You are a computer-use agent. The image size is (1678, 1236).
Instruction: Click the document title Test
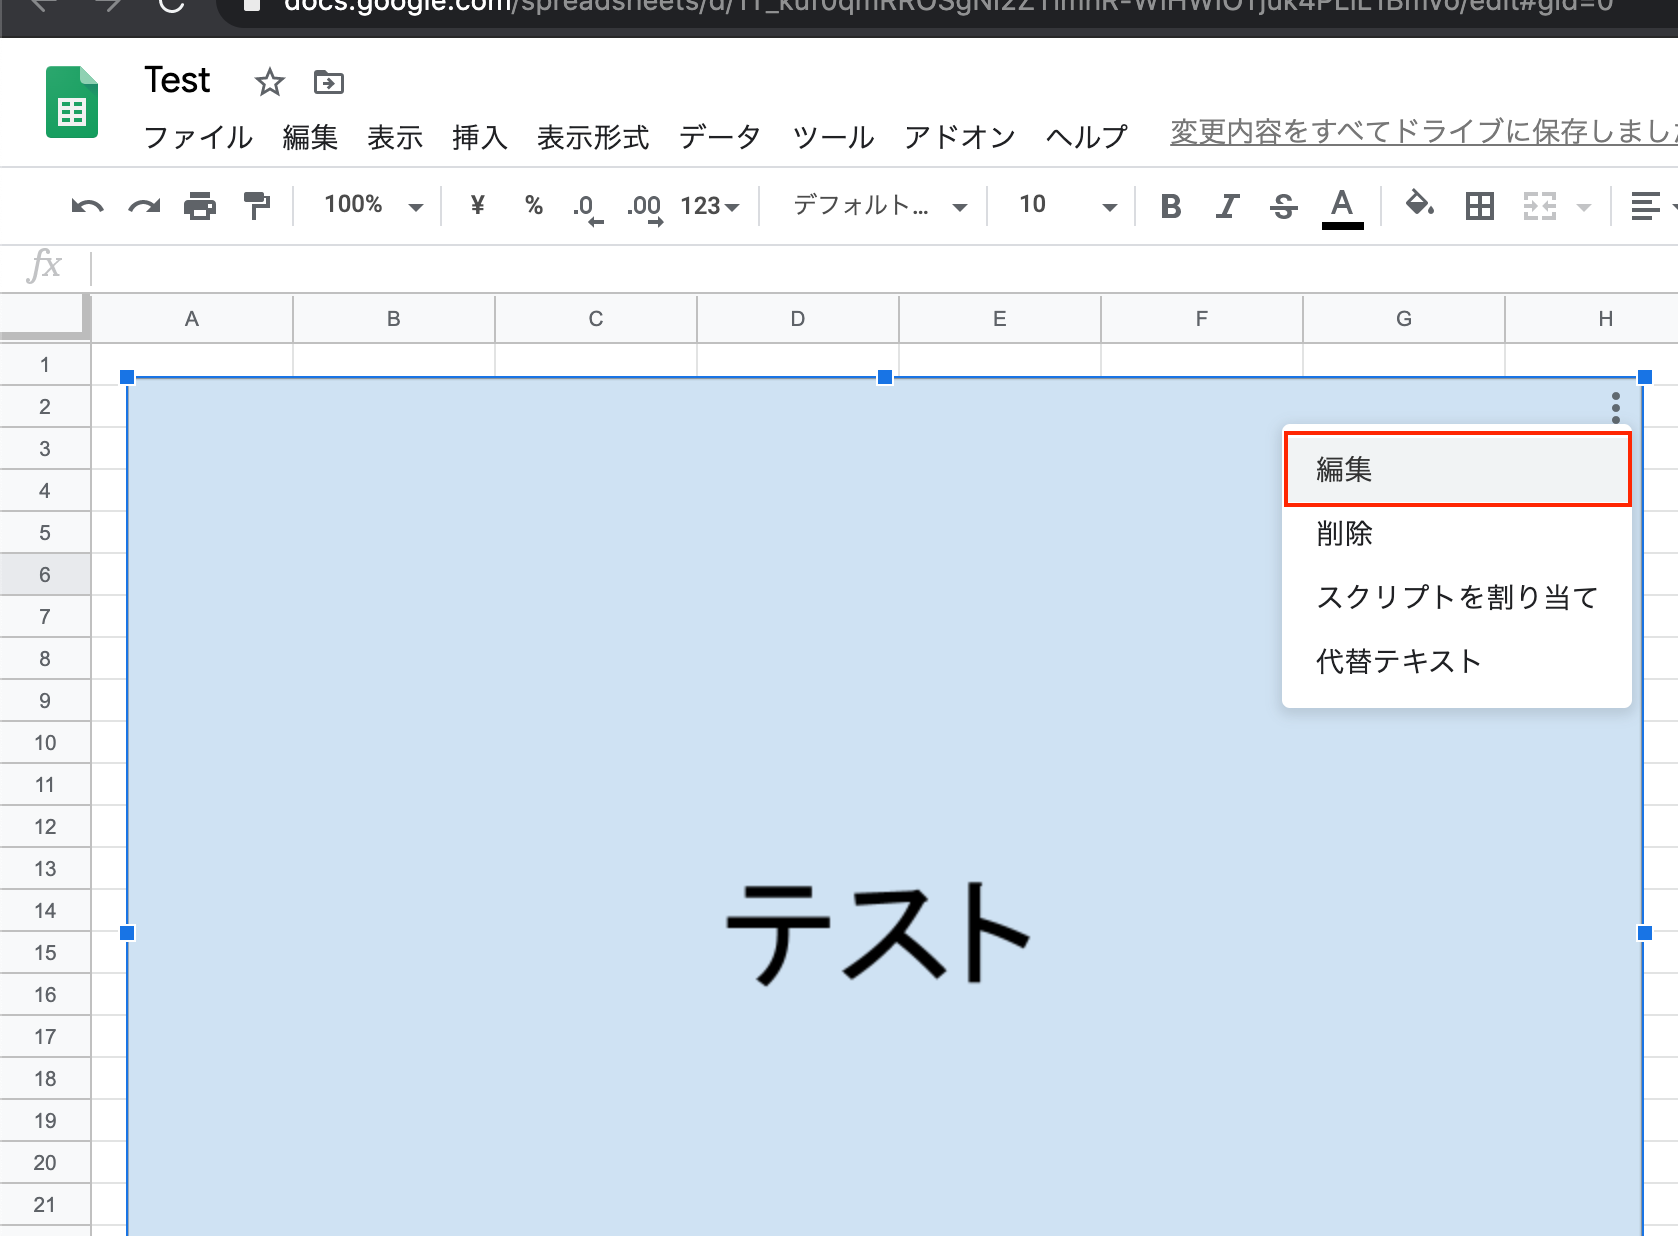click(x=177, y=80)
